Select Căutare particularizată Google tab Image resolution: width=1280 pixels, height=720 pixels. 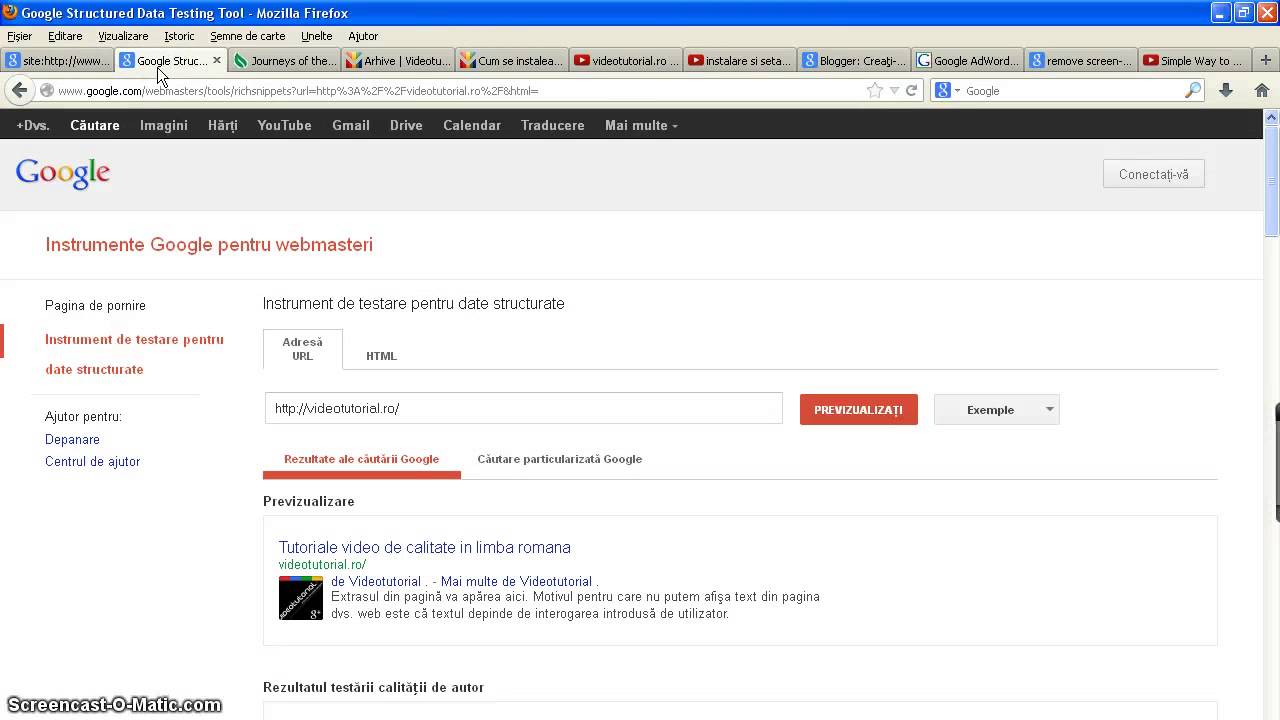tap(560, 459)
